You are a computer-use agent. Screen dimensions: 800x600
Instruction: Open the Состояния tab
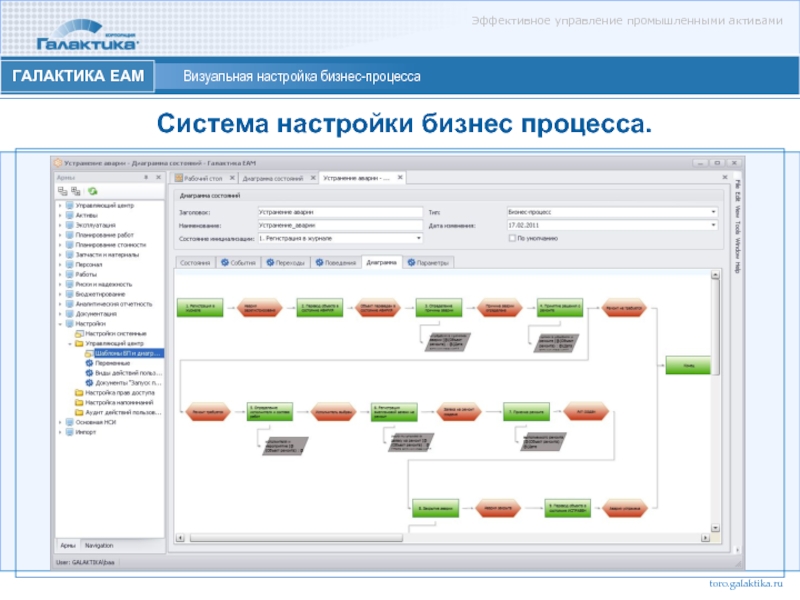point(195,263)
